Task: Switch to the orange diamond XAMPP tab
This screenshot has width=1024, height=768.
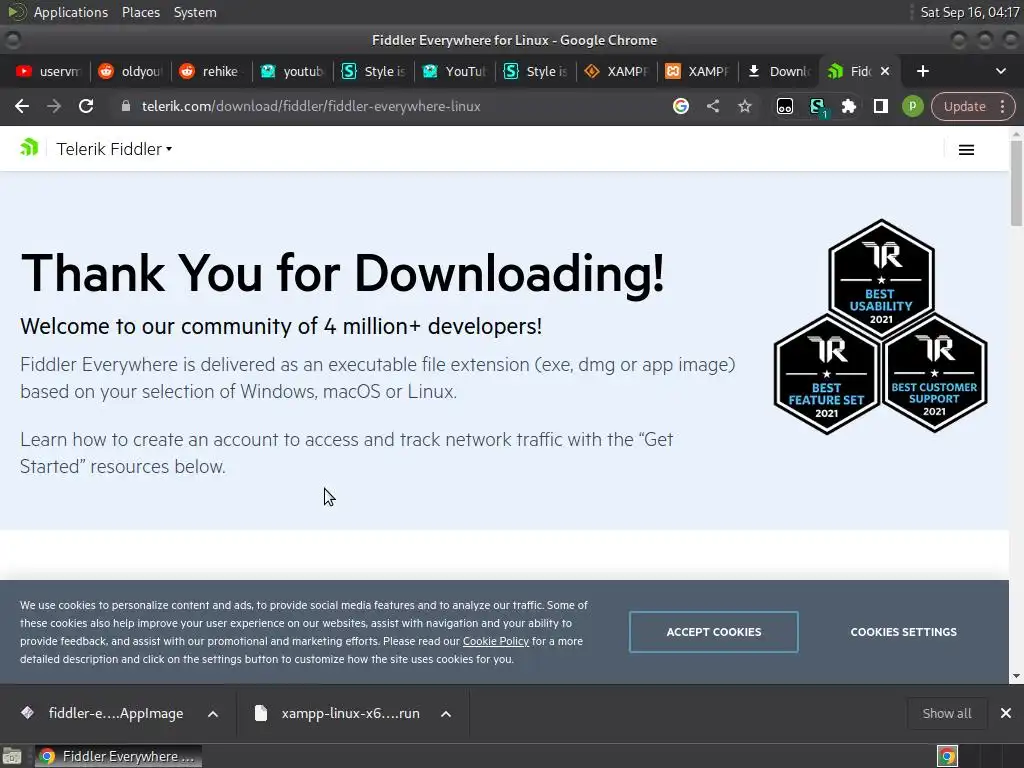Action: [x=616, y=71]
